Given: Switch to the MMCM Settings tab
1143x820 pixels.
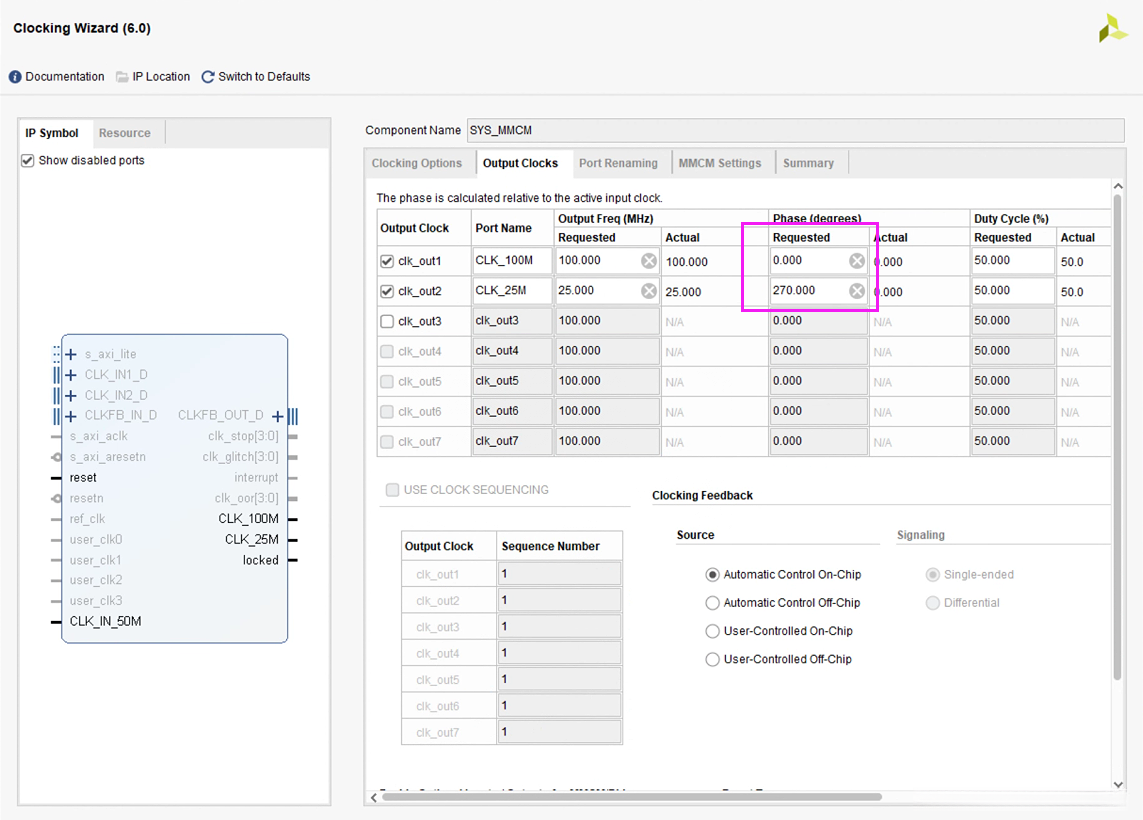Looking at the screenshot, I should click(719, 163).
